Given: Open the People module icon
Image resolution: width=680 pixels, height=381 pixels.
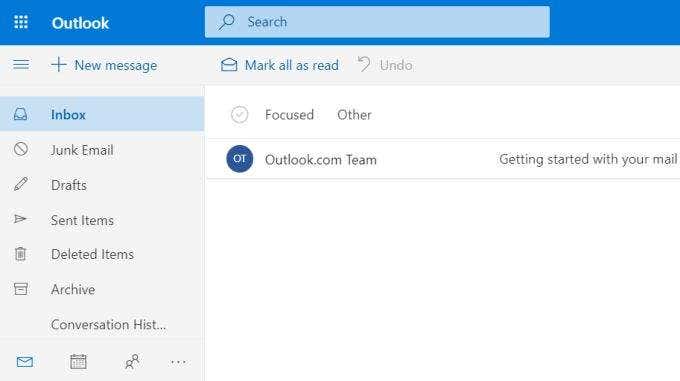Looking at the screenshot, I should (132, 361).
